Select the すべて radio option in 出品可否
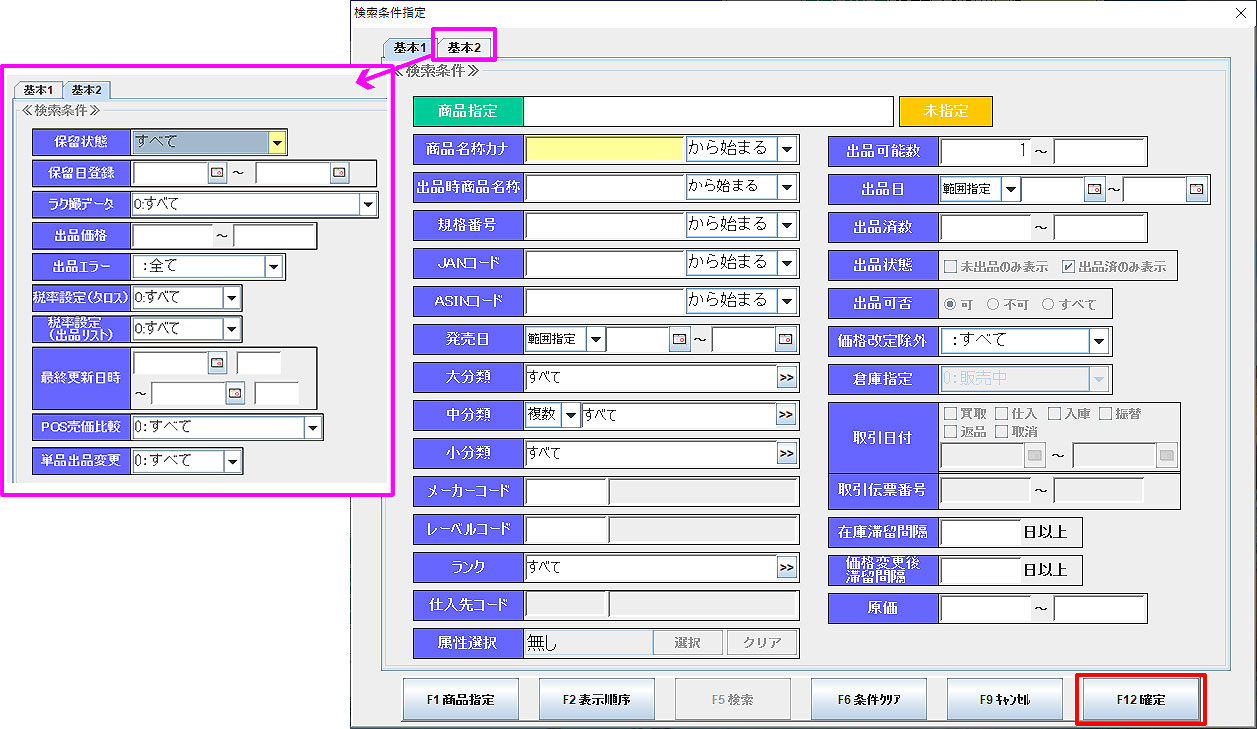 point(1048,304)
